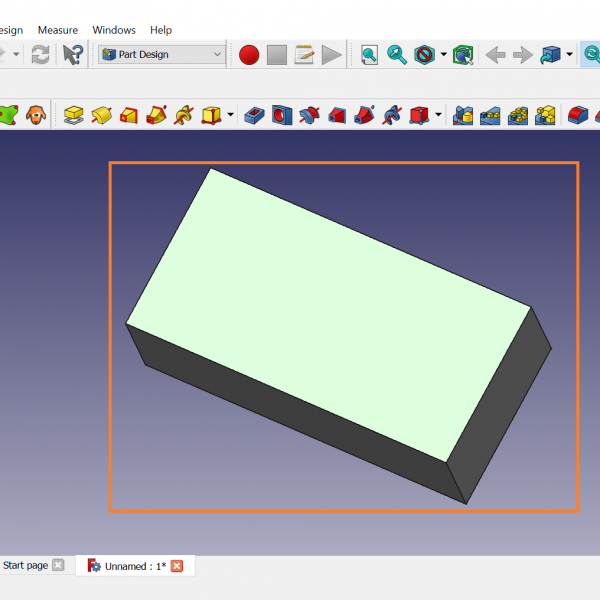Expand the additive primitives dropdown arrow
600x600 pixels.
coord(231,115)
